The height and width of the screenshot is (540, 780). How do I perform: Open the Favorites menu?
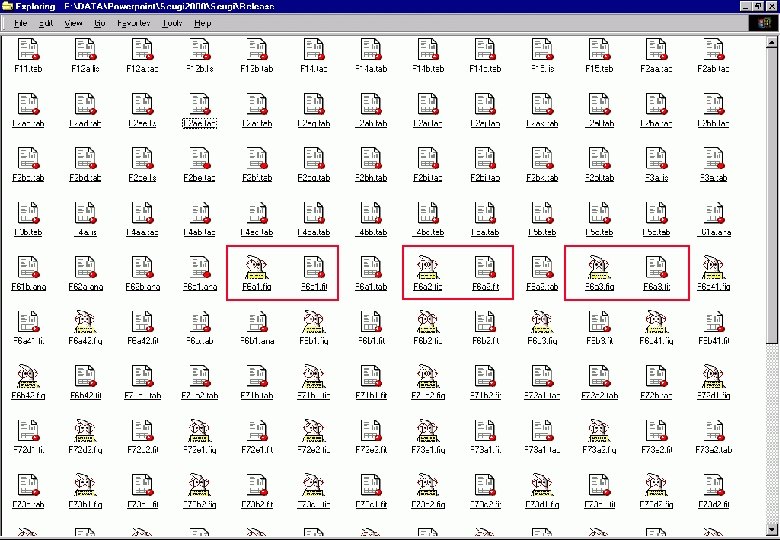point(134,23)
